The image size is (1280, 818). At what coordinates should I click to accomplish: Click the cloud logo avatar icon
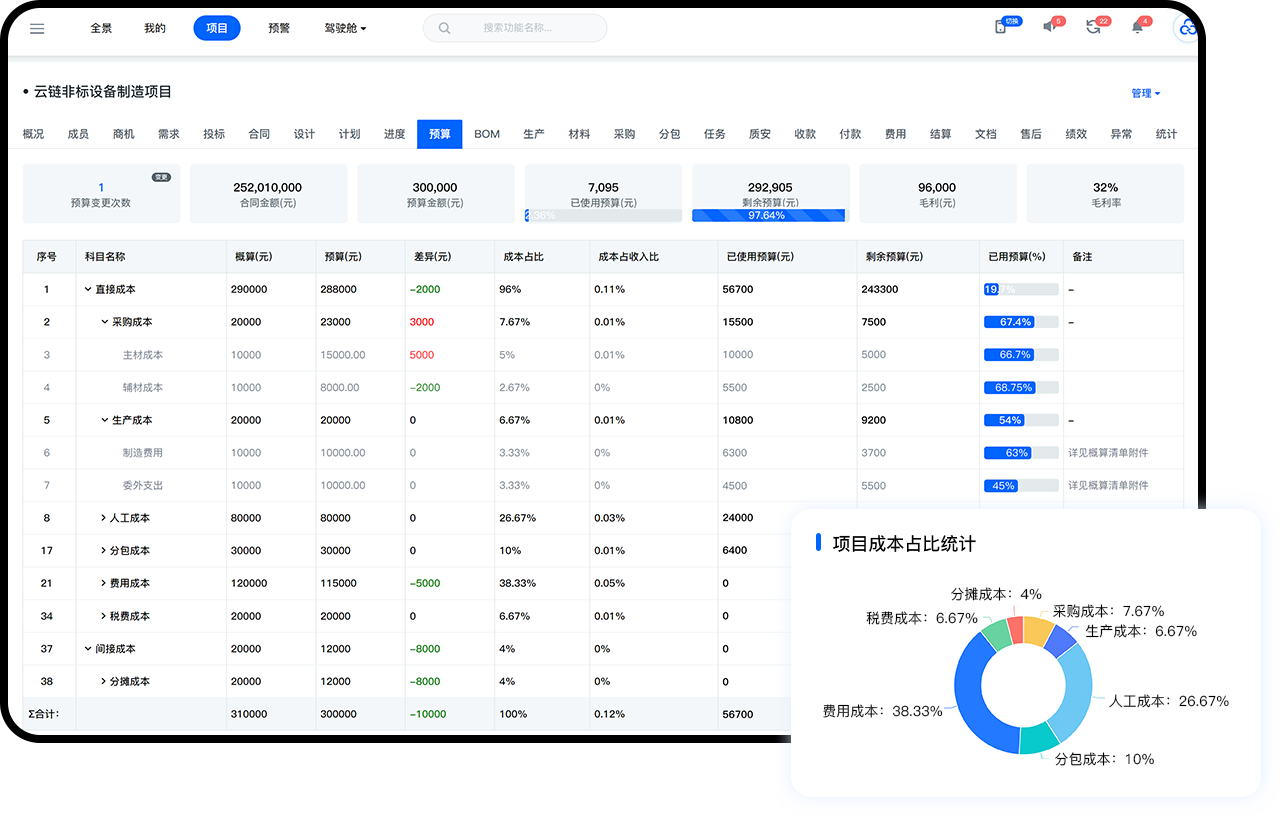pos(1187,28)
